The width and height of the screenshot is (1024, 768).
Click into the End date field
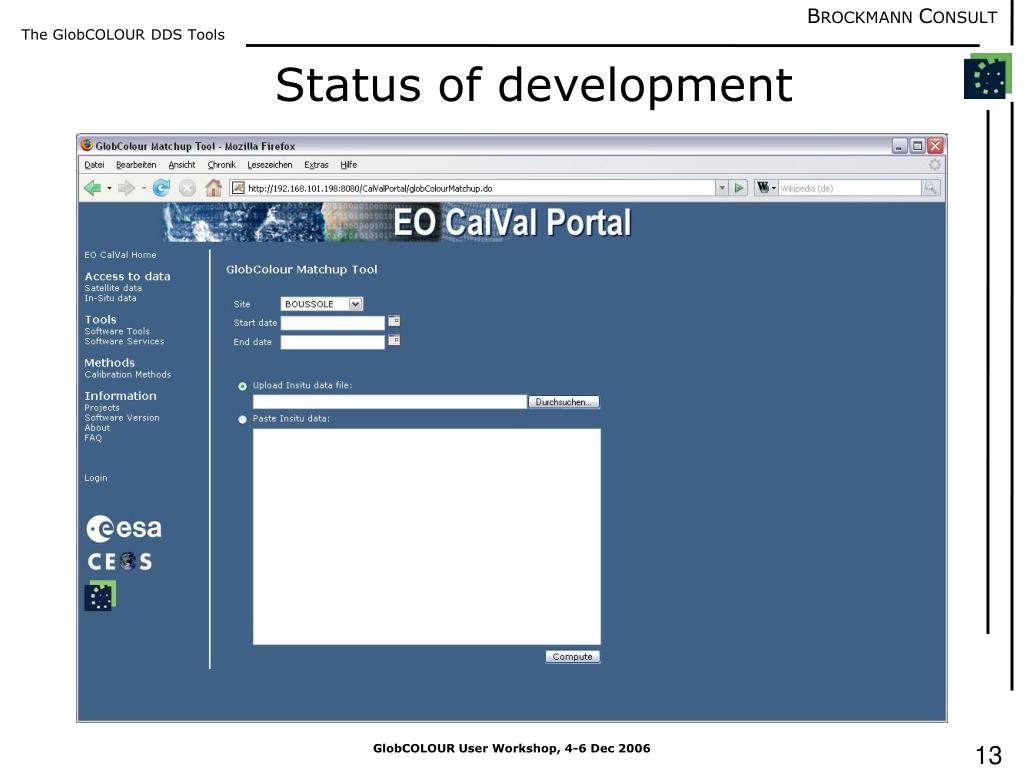coord(332,342)
